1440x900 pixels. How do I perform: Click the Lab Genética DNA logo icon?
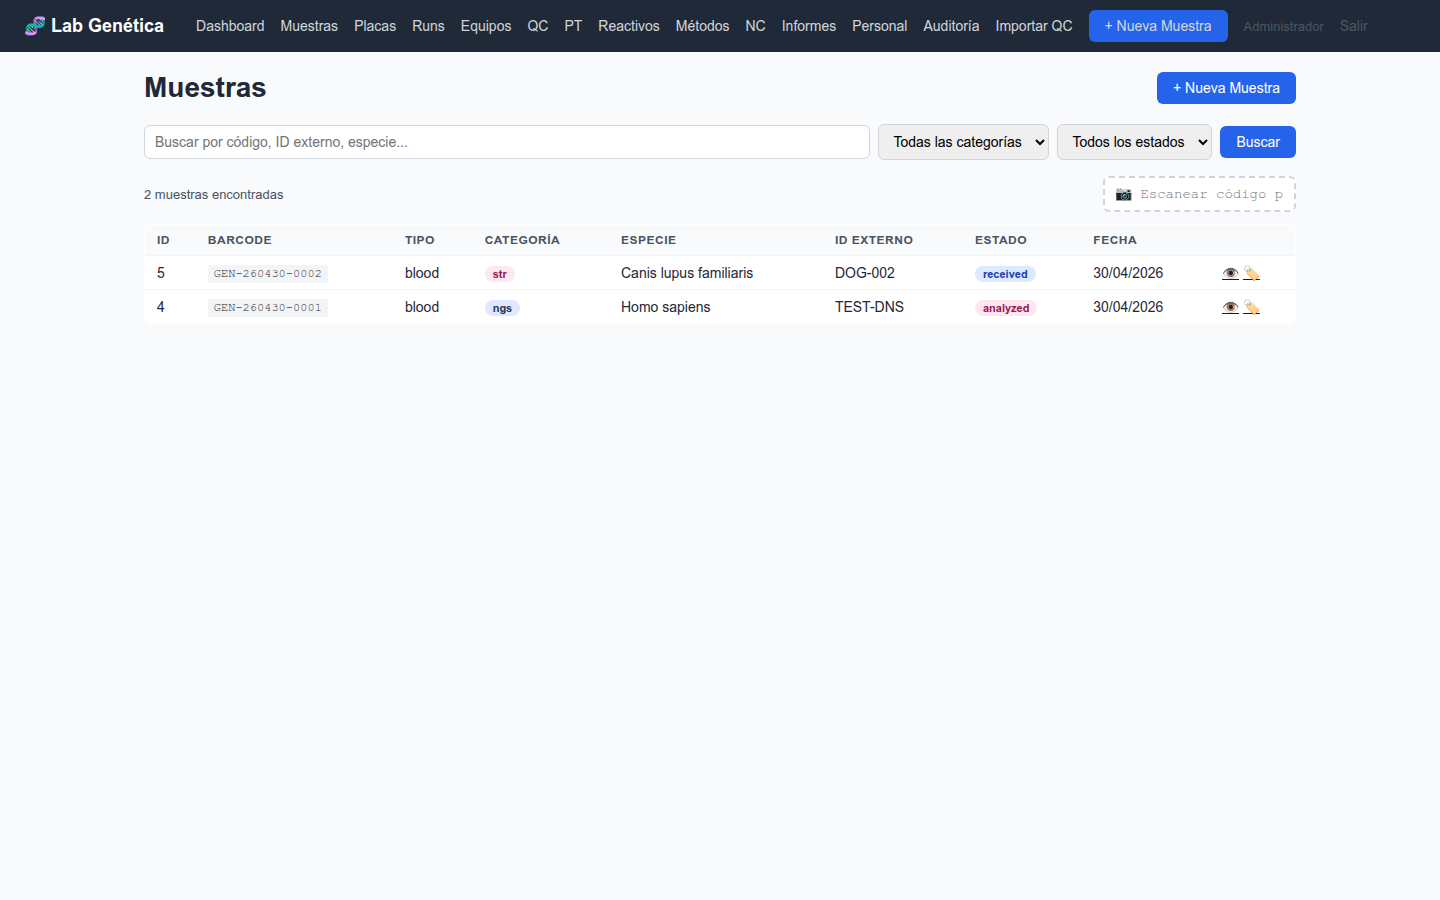[x=35, y=26]
